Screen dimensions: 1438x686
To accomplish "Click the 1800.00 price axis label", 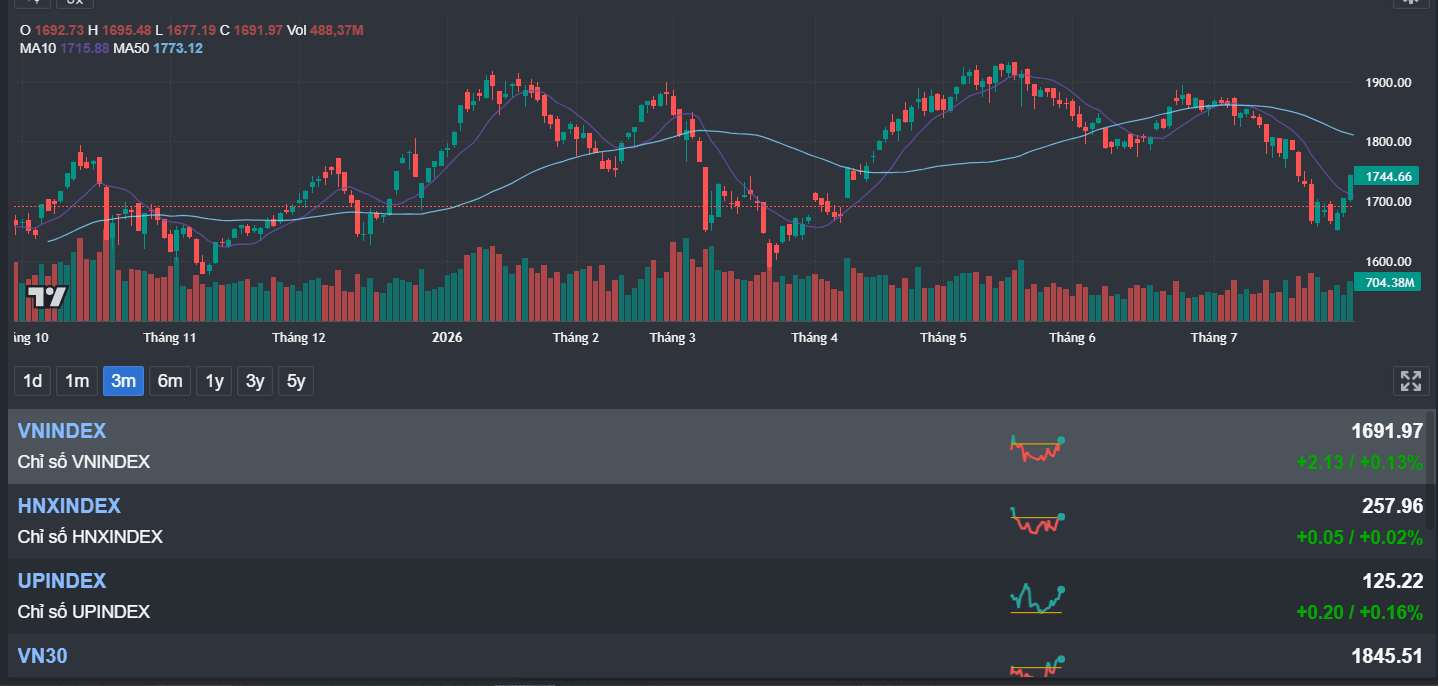I will tap(1388, 142).
